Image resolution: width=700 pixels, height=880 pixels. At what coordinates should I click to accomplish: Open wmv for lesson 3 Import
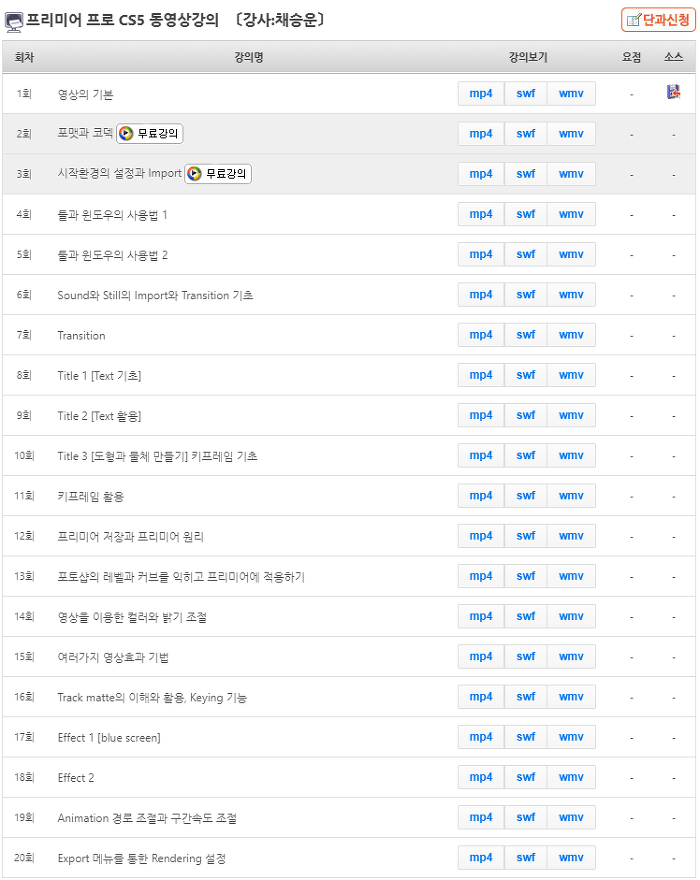point(571,174)
